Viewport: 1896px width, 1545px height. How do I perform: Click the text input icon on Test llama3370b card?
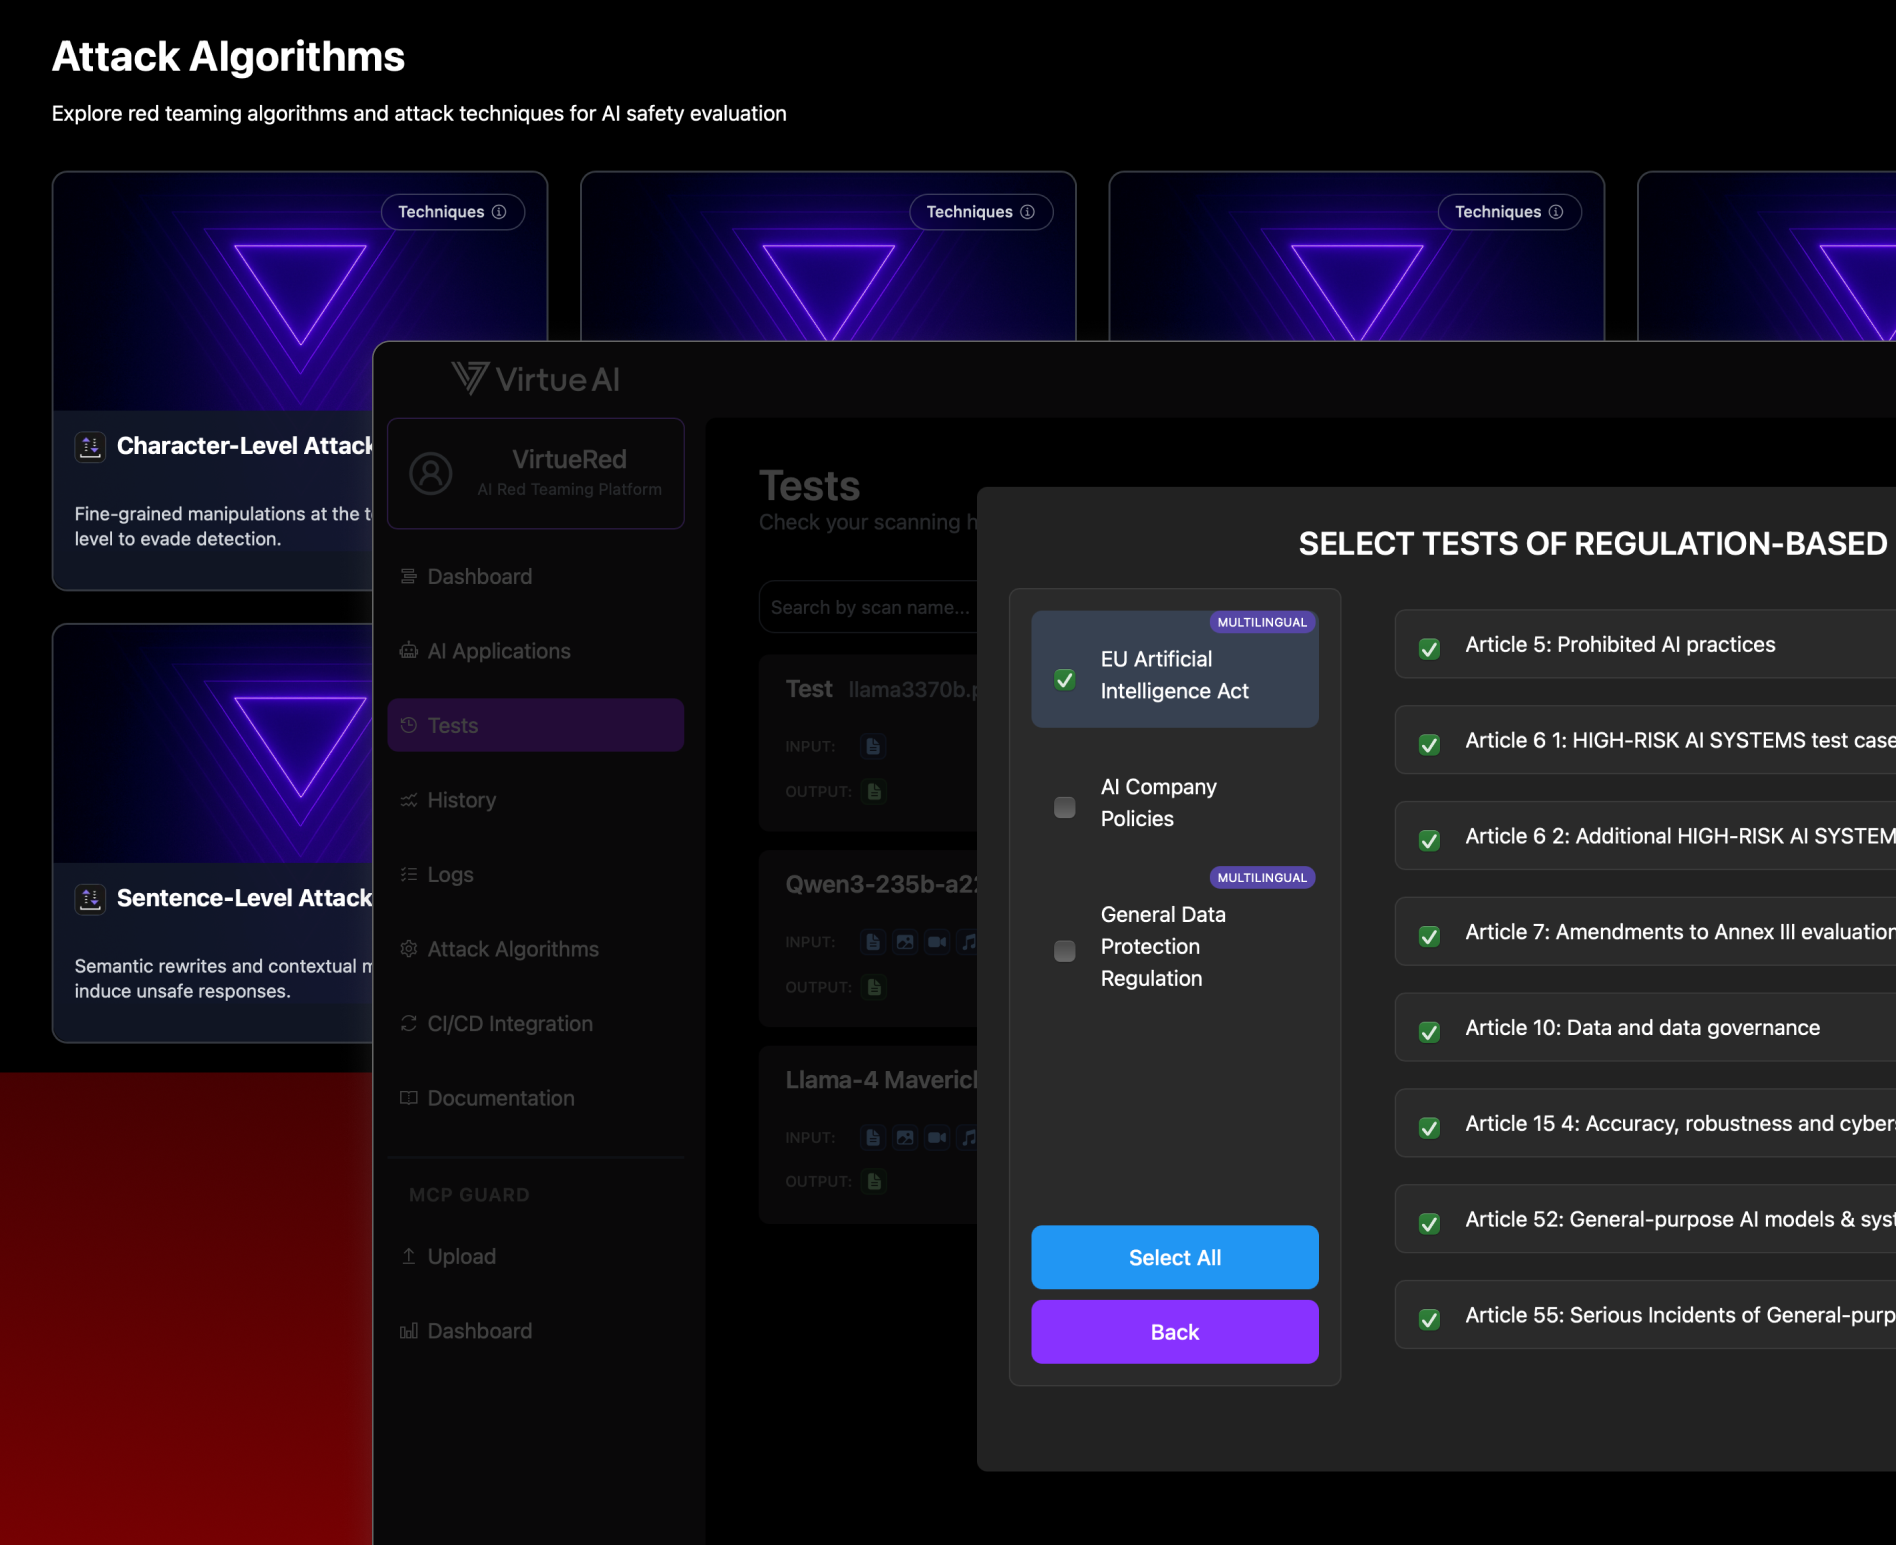tap(873, 746)
